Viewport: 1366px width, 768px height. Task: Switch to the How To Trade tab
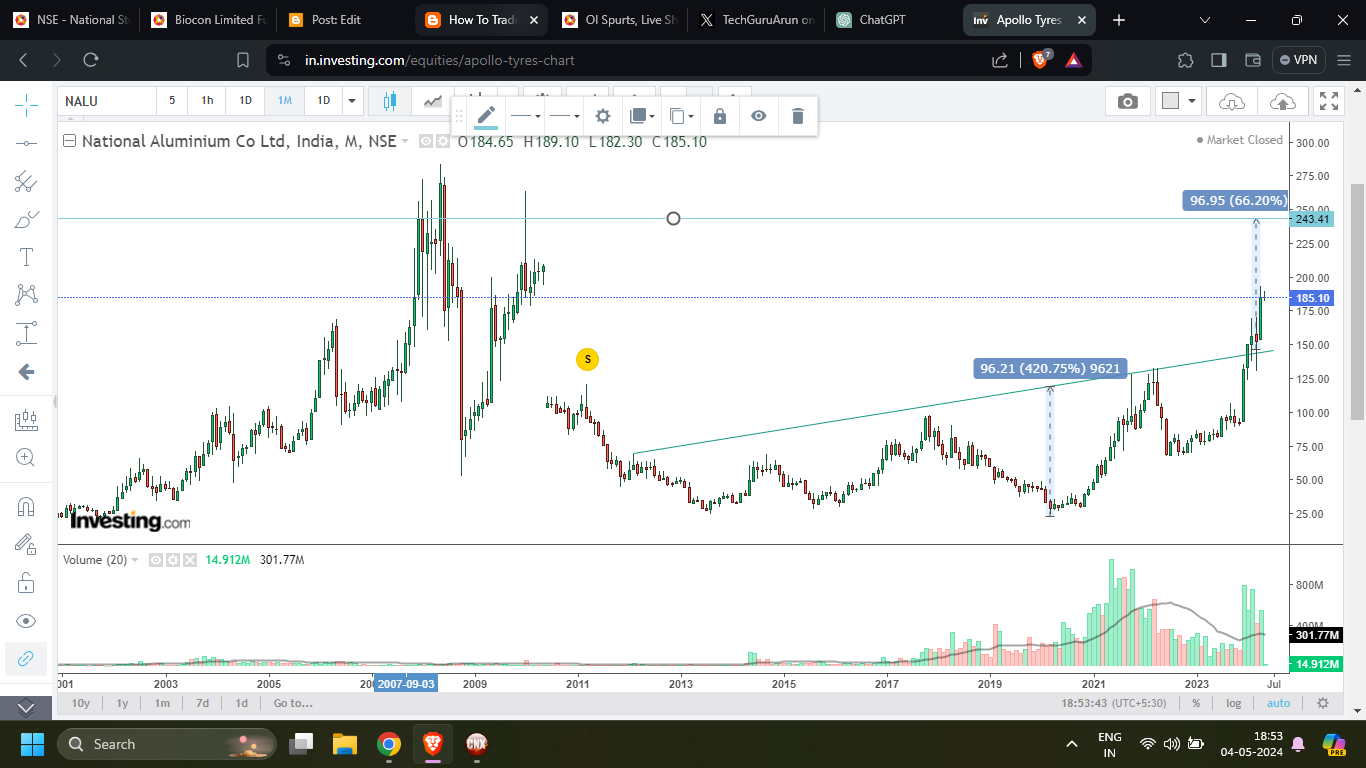482,20
